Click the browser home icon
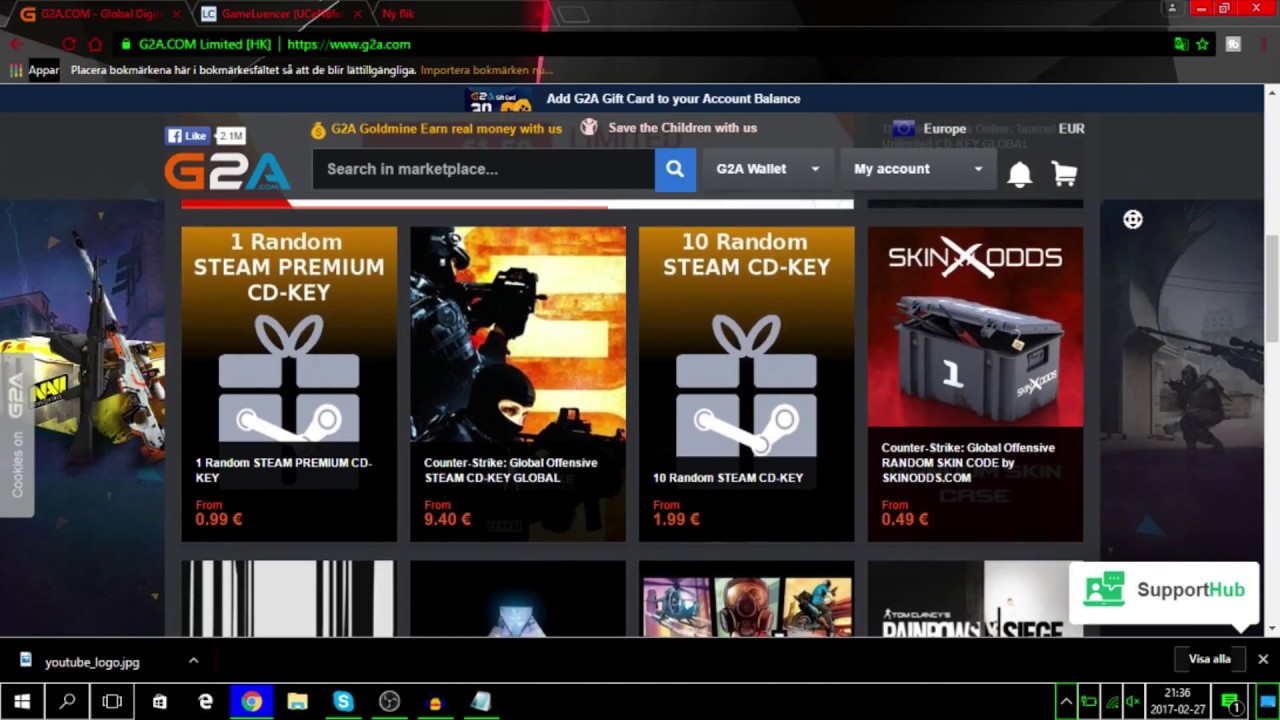This screenshot has height=720, width=1280. pos(95,44)
